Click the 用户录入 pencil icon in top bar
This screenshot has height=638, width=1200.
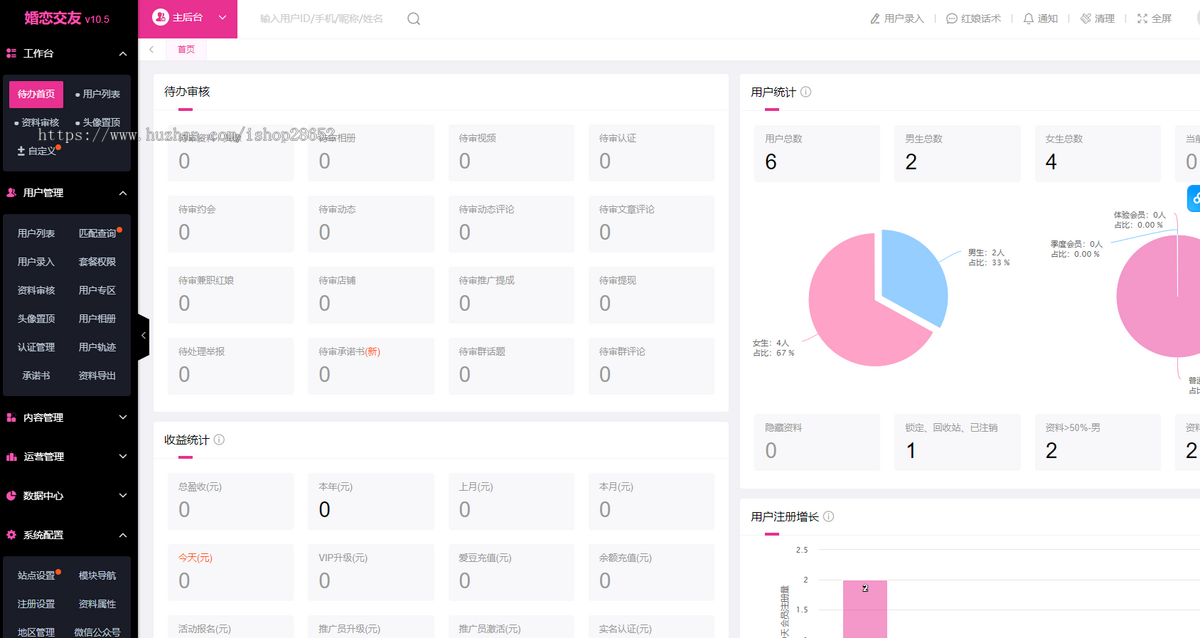875,19
